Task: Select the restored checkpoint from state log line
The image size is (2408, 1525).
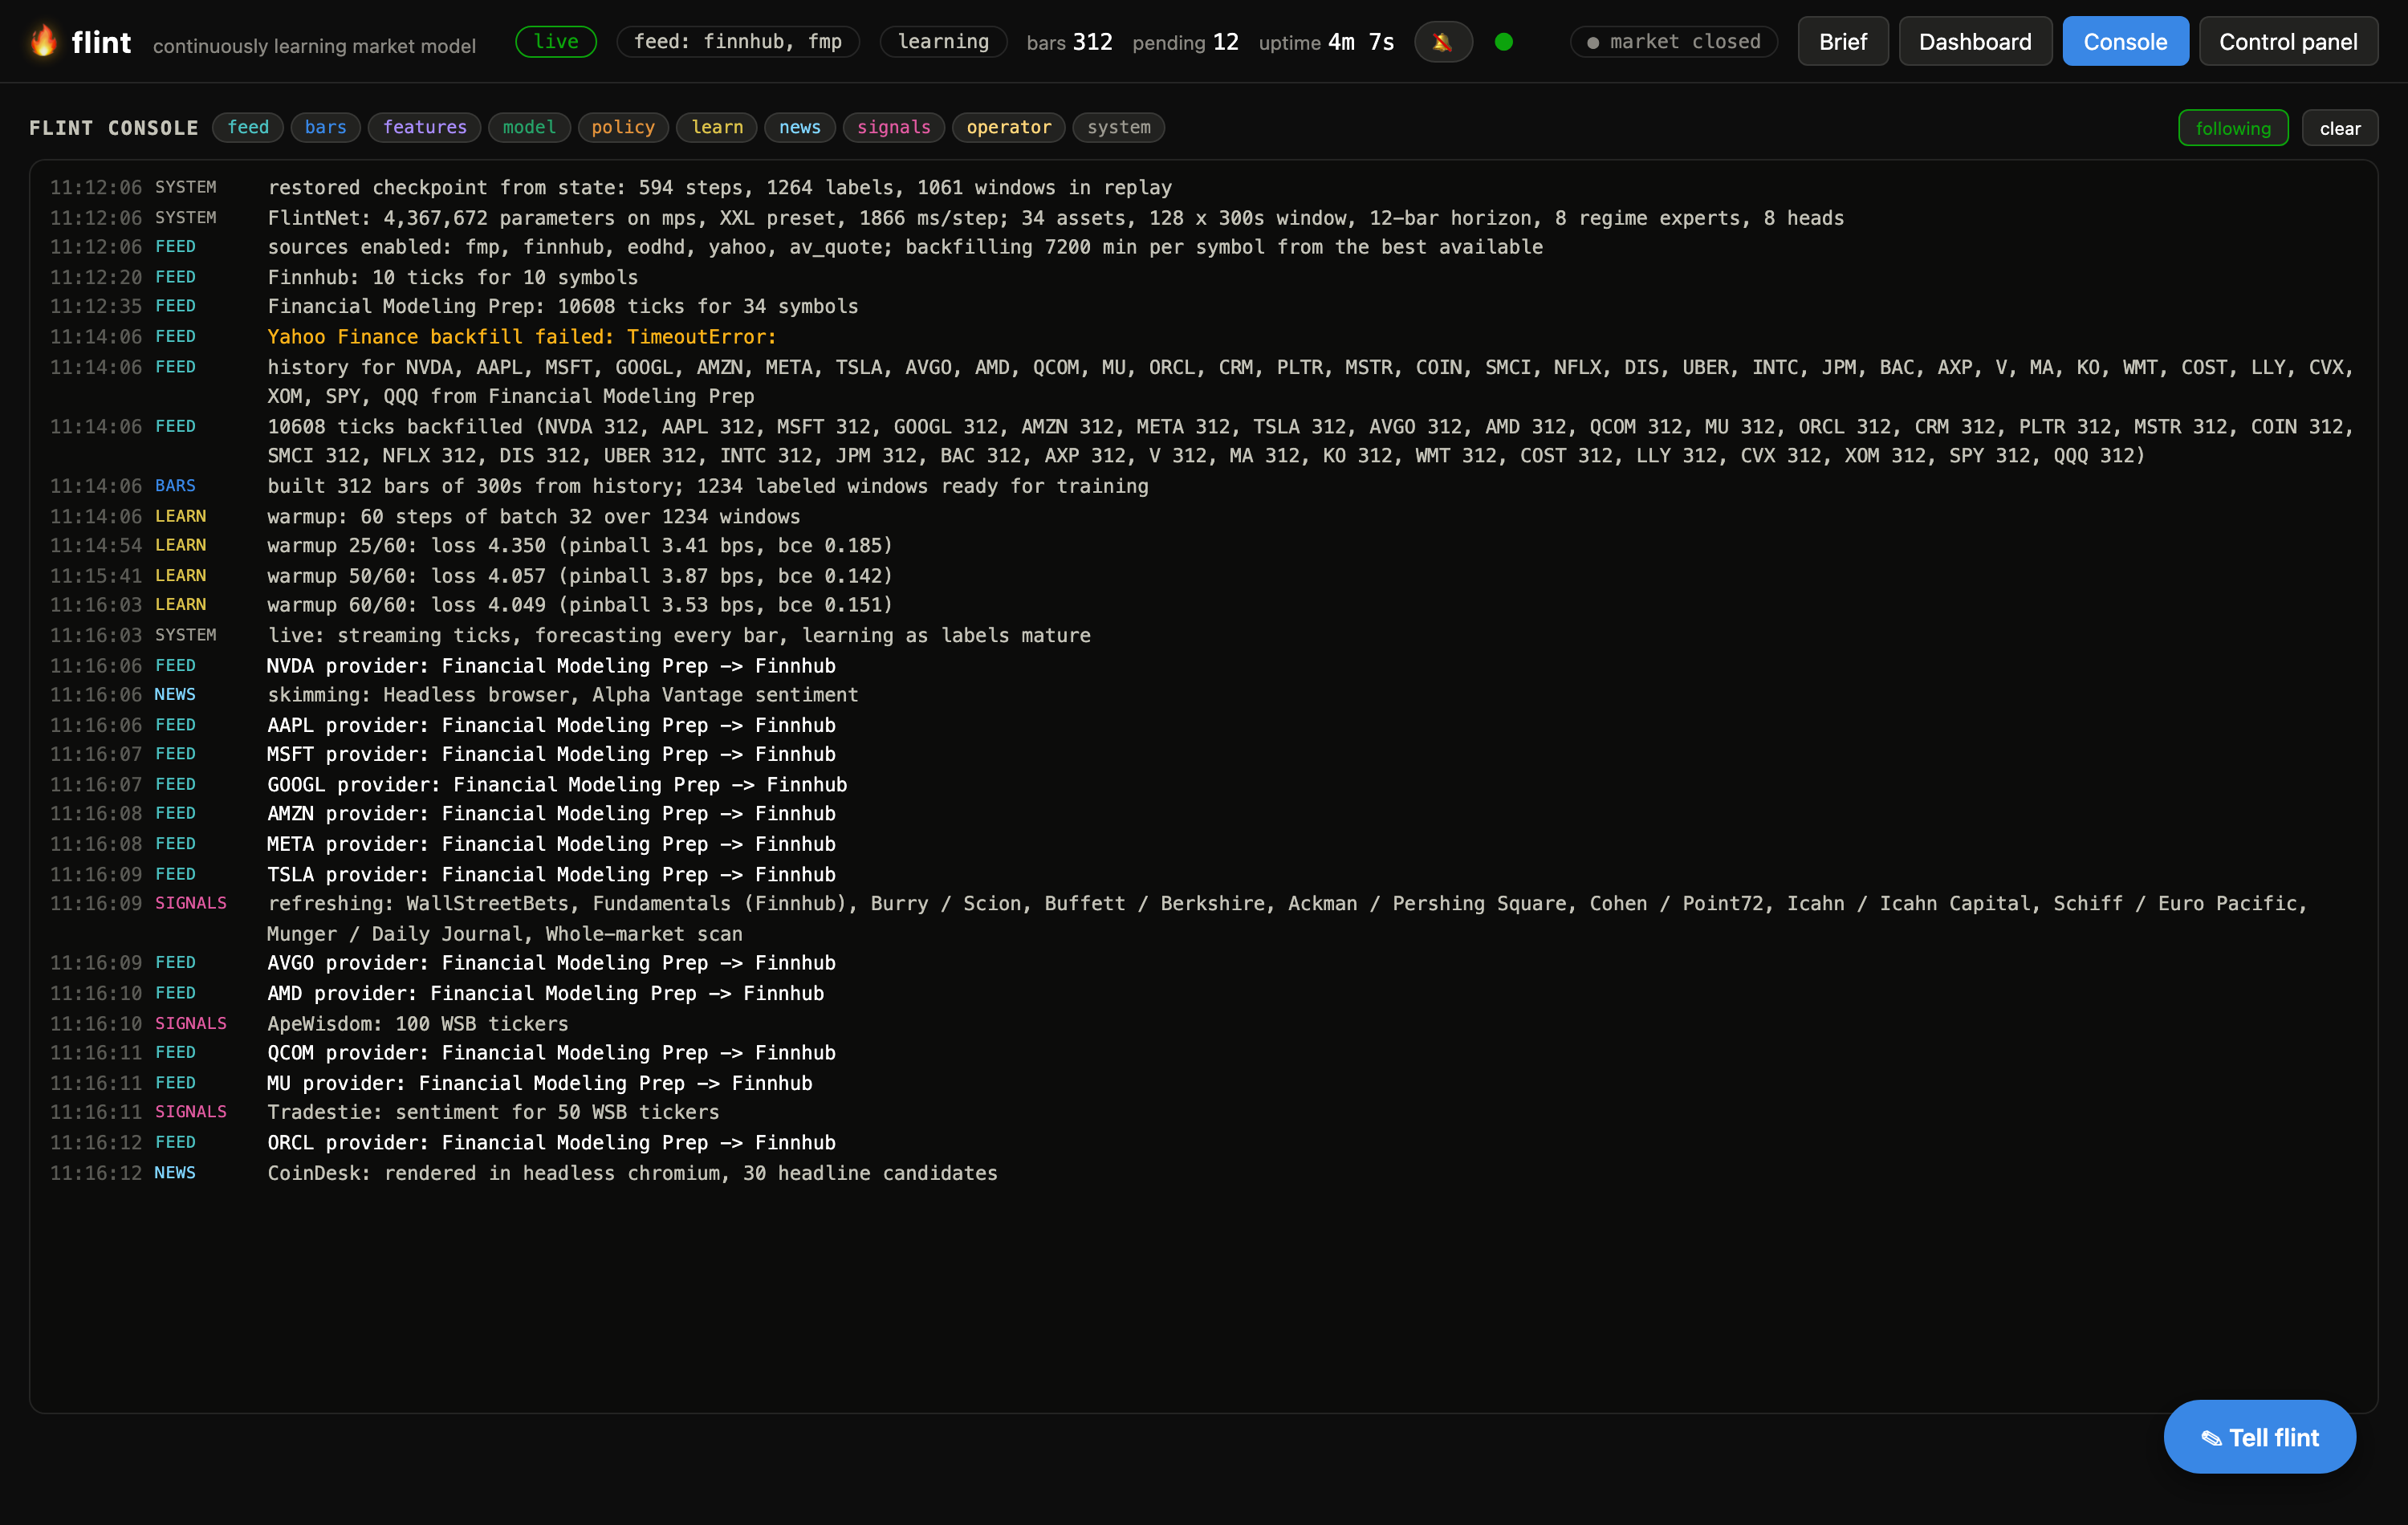Action: click(x=1203, y=187)
